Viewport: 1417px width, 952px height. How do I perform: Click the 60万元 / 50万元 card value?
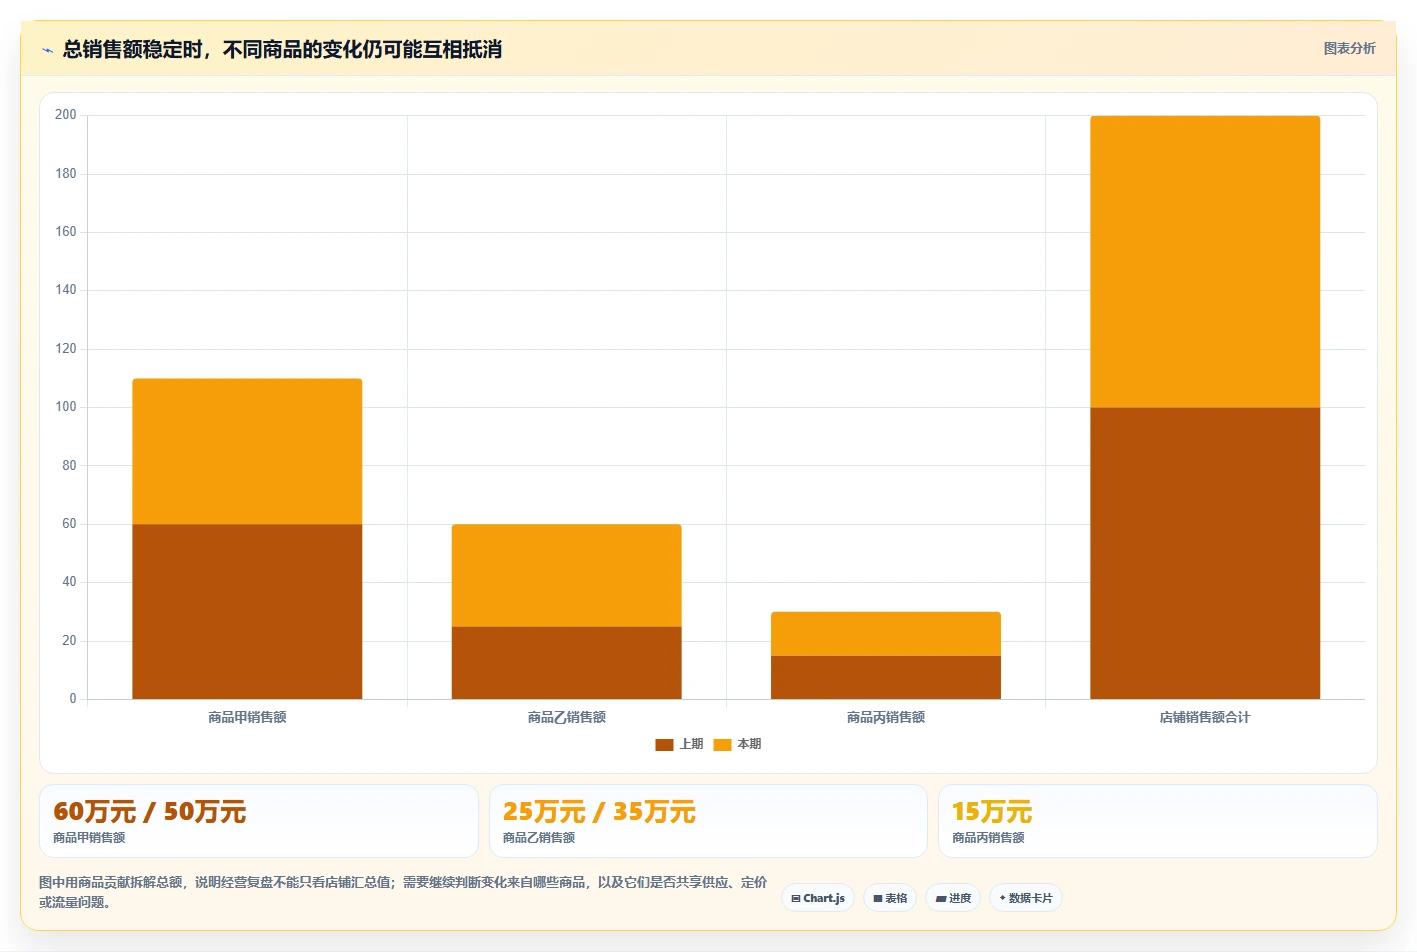[149, 811]
